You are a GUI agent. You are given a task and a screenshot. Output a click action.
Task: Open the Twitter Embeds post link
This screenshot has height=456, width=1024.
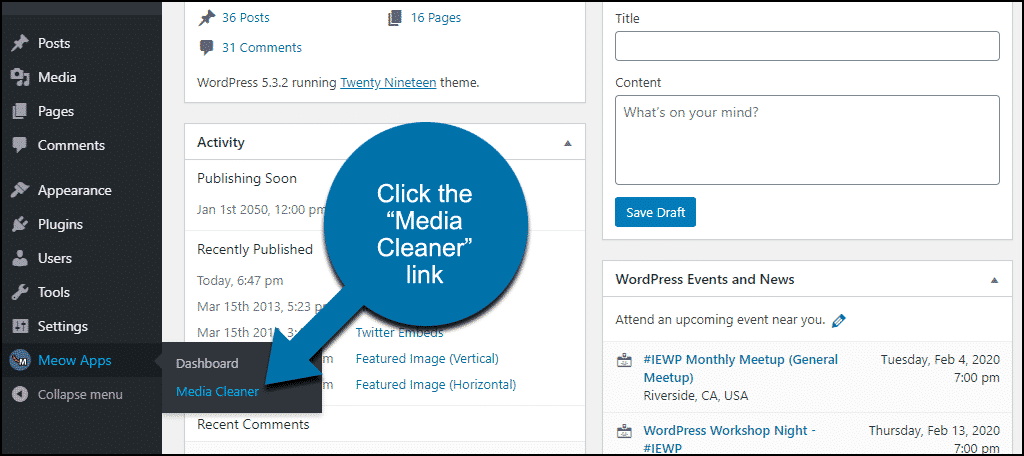(x=400, y=333)
